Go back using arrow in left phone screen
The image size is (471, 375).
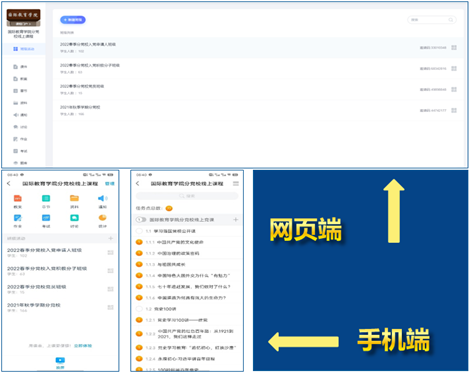point(9,184)
